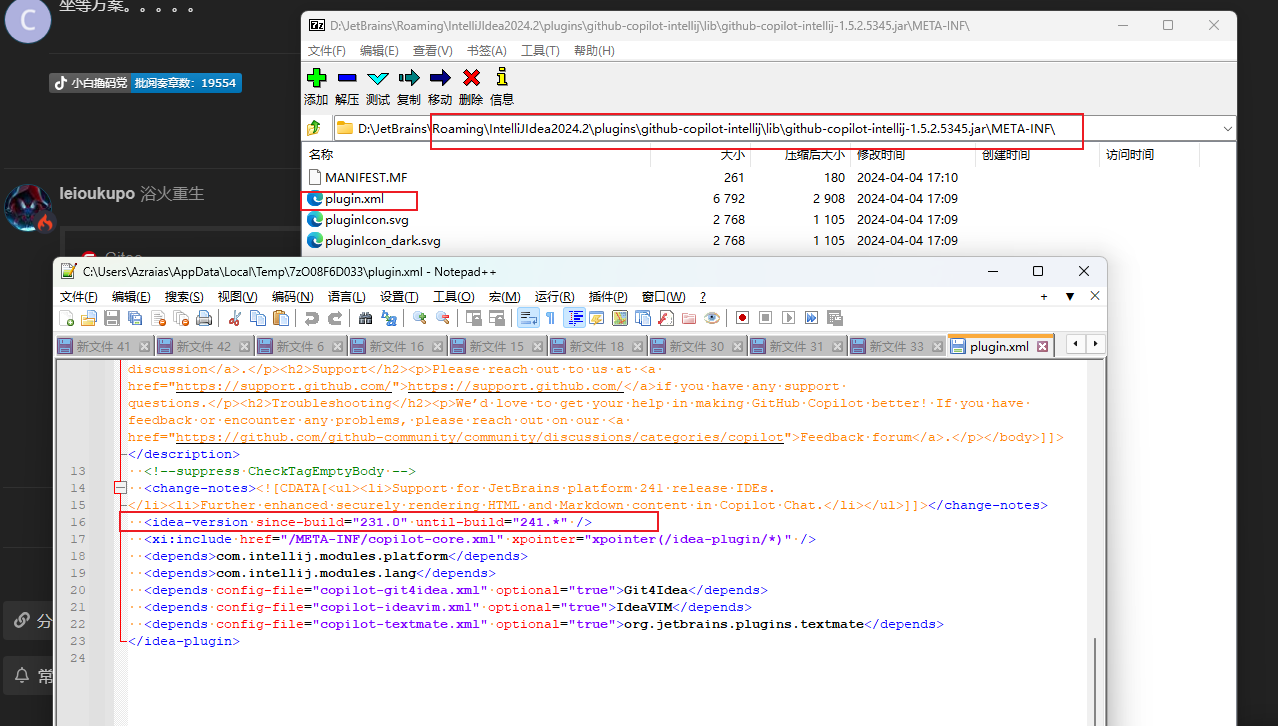
Task: Open Notepad++ tab list down arrow
Action: (x=1070, y=296)
